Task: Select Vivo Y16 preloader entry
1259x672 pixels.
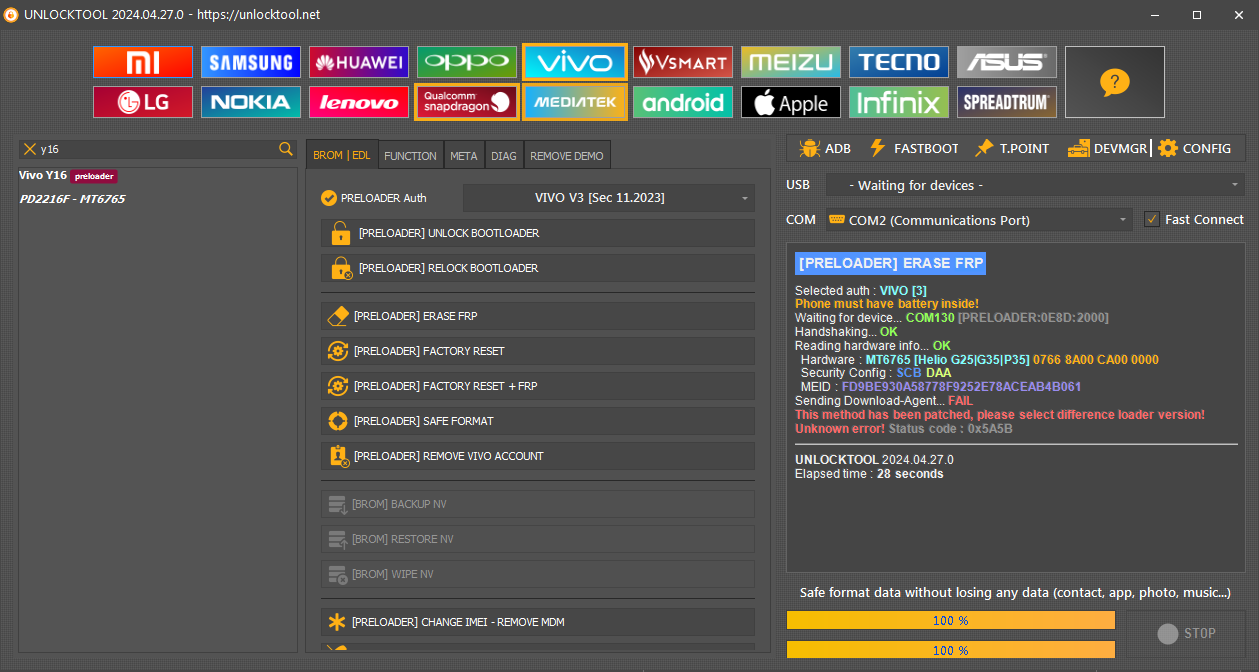Action: point(68,175)
